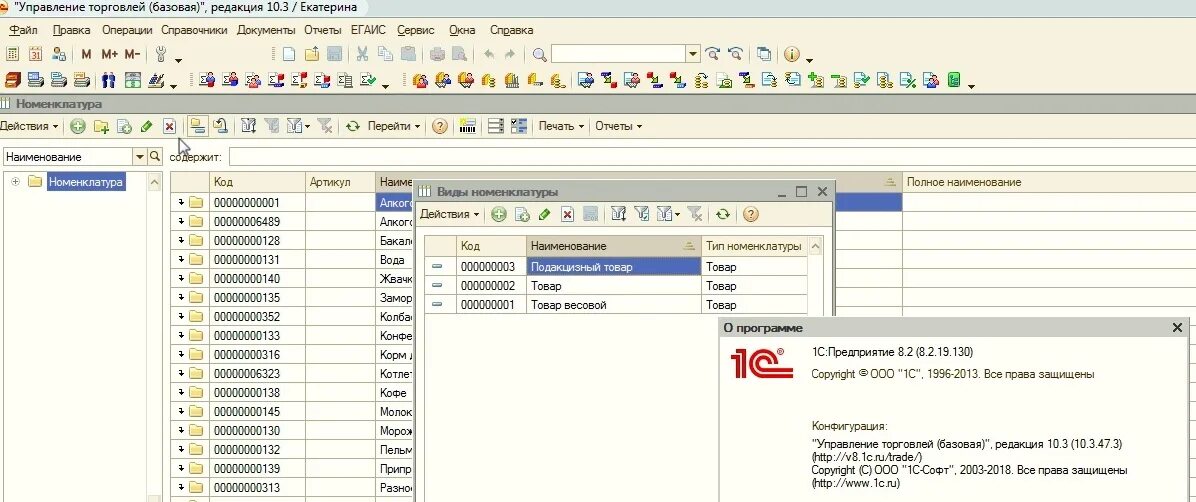Viewport: 1196px width, 502px height.
Task: Open the Печать dropdown
Action: point(561,127)
